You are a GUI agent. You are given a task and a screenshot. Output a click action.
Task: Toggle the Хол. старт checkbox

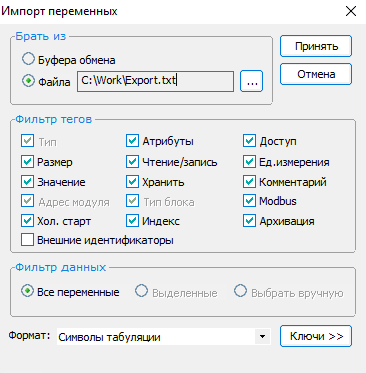pyautogui.click(x=27, y=221)
